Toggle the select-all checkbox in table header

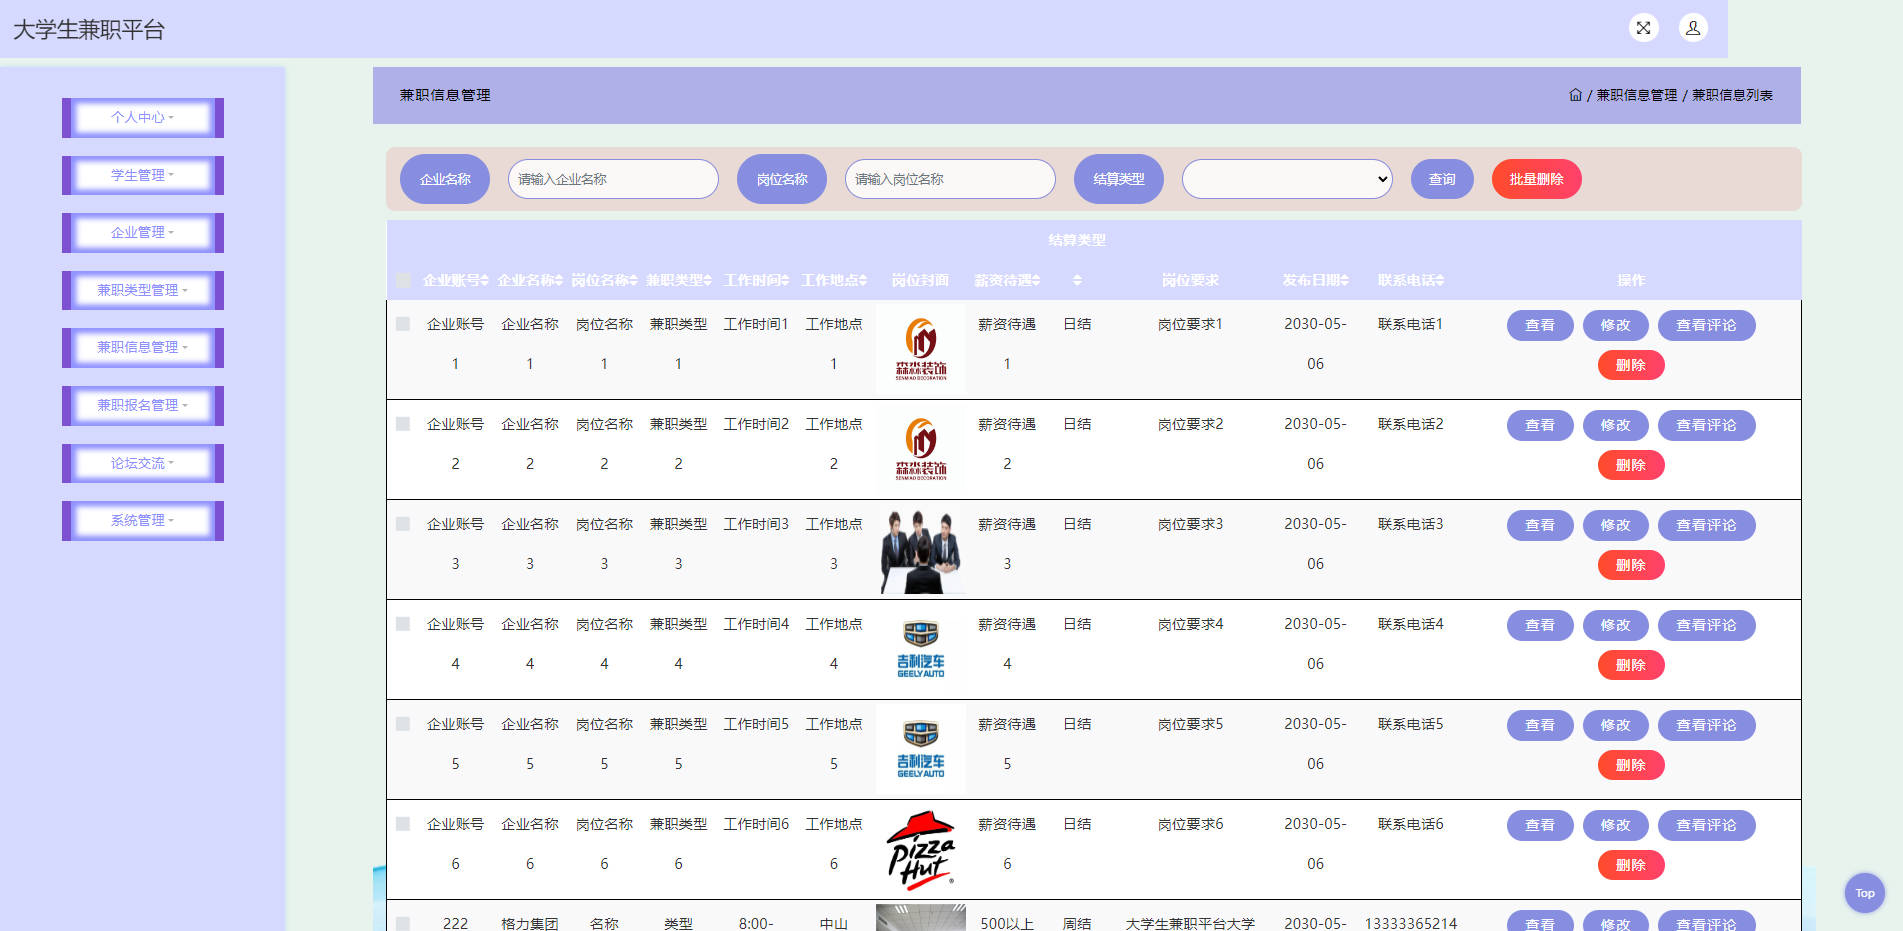click(403, 281)
